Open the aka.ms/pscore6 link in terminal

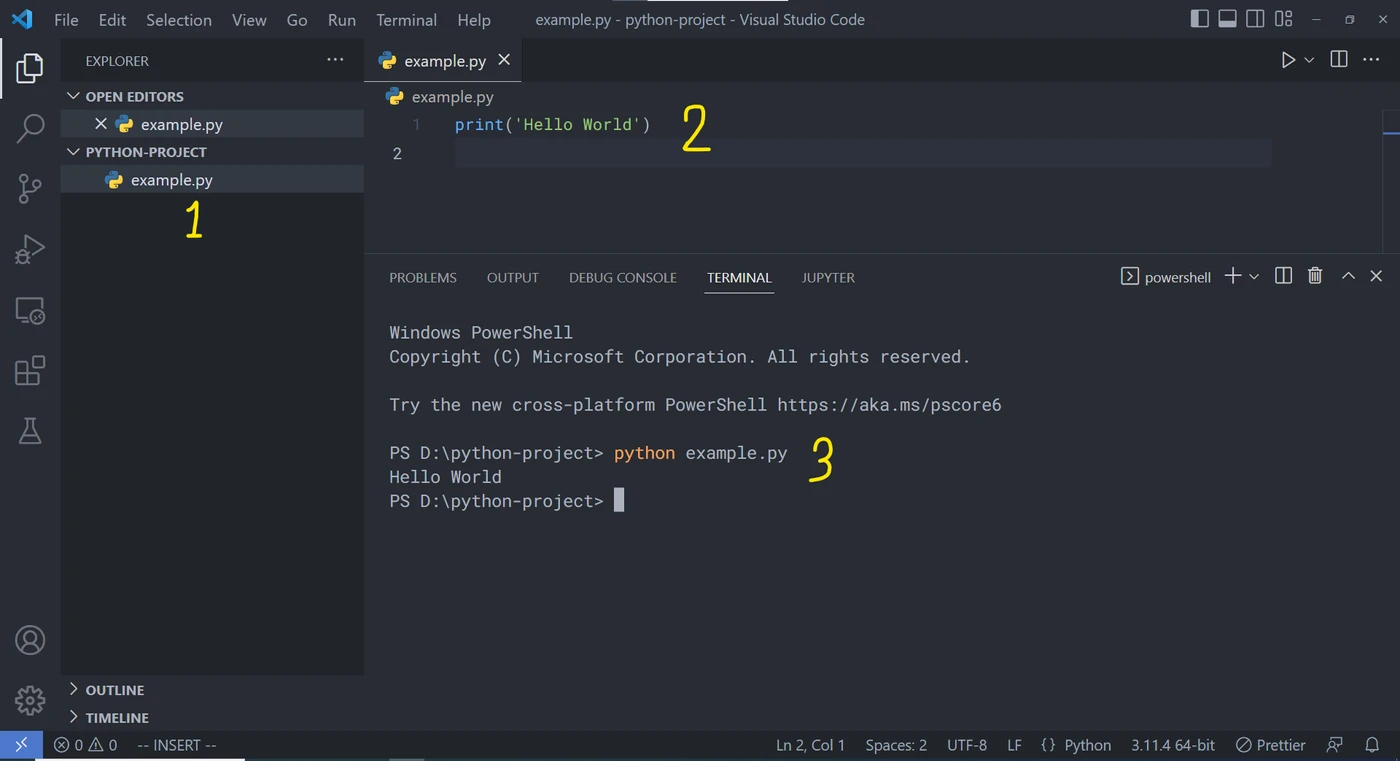(x=889, y=405)
